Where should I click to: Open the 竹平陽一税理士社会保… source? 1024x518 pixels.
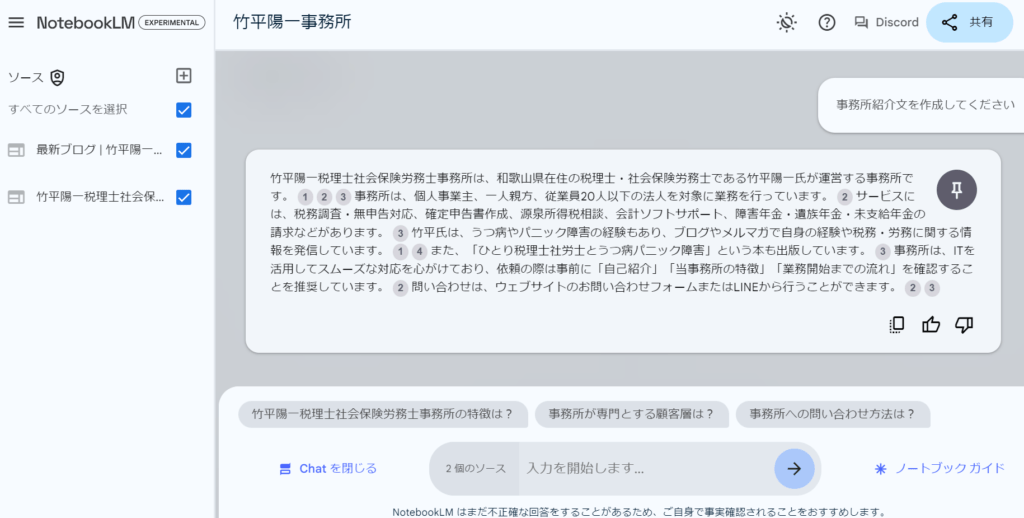100,197
